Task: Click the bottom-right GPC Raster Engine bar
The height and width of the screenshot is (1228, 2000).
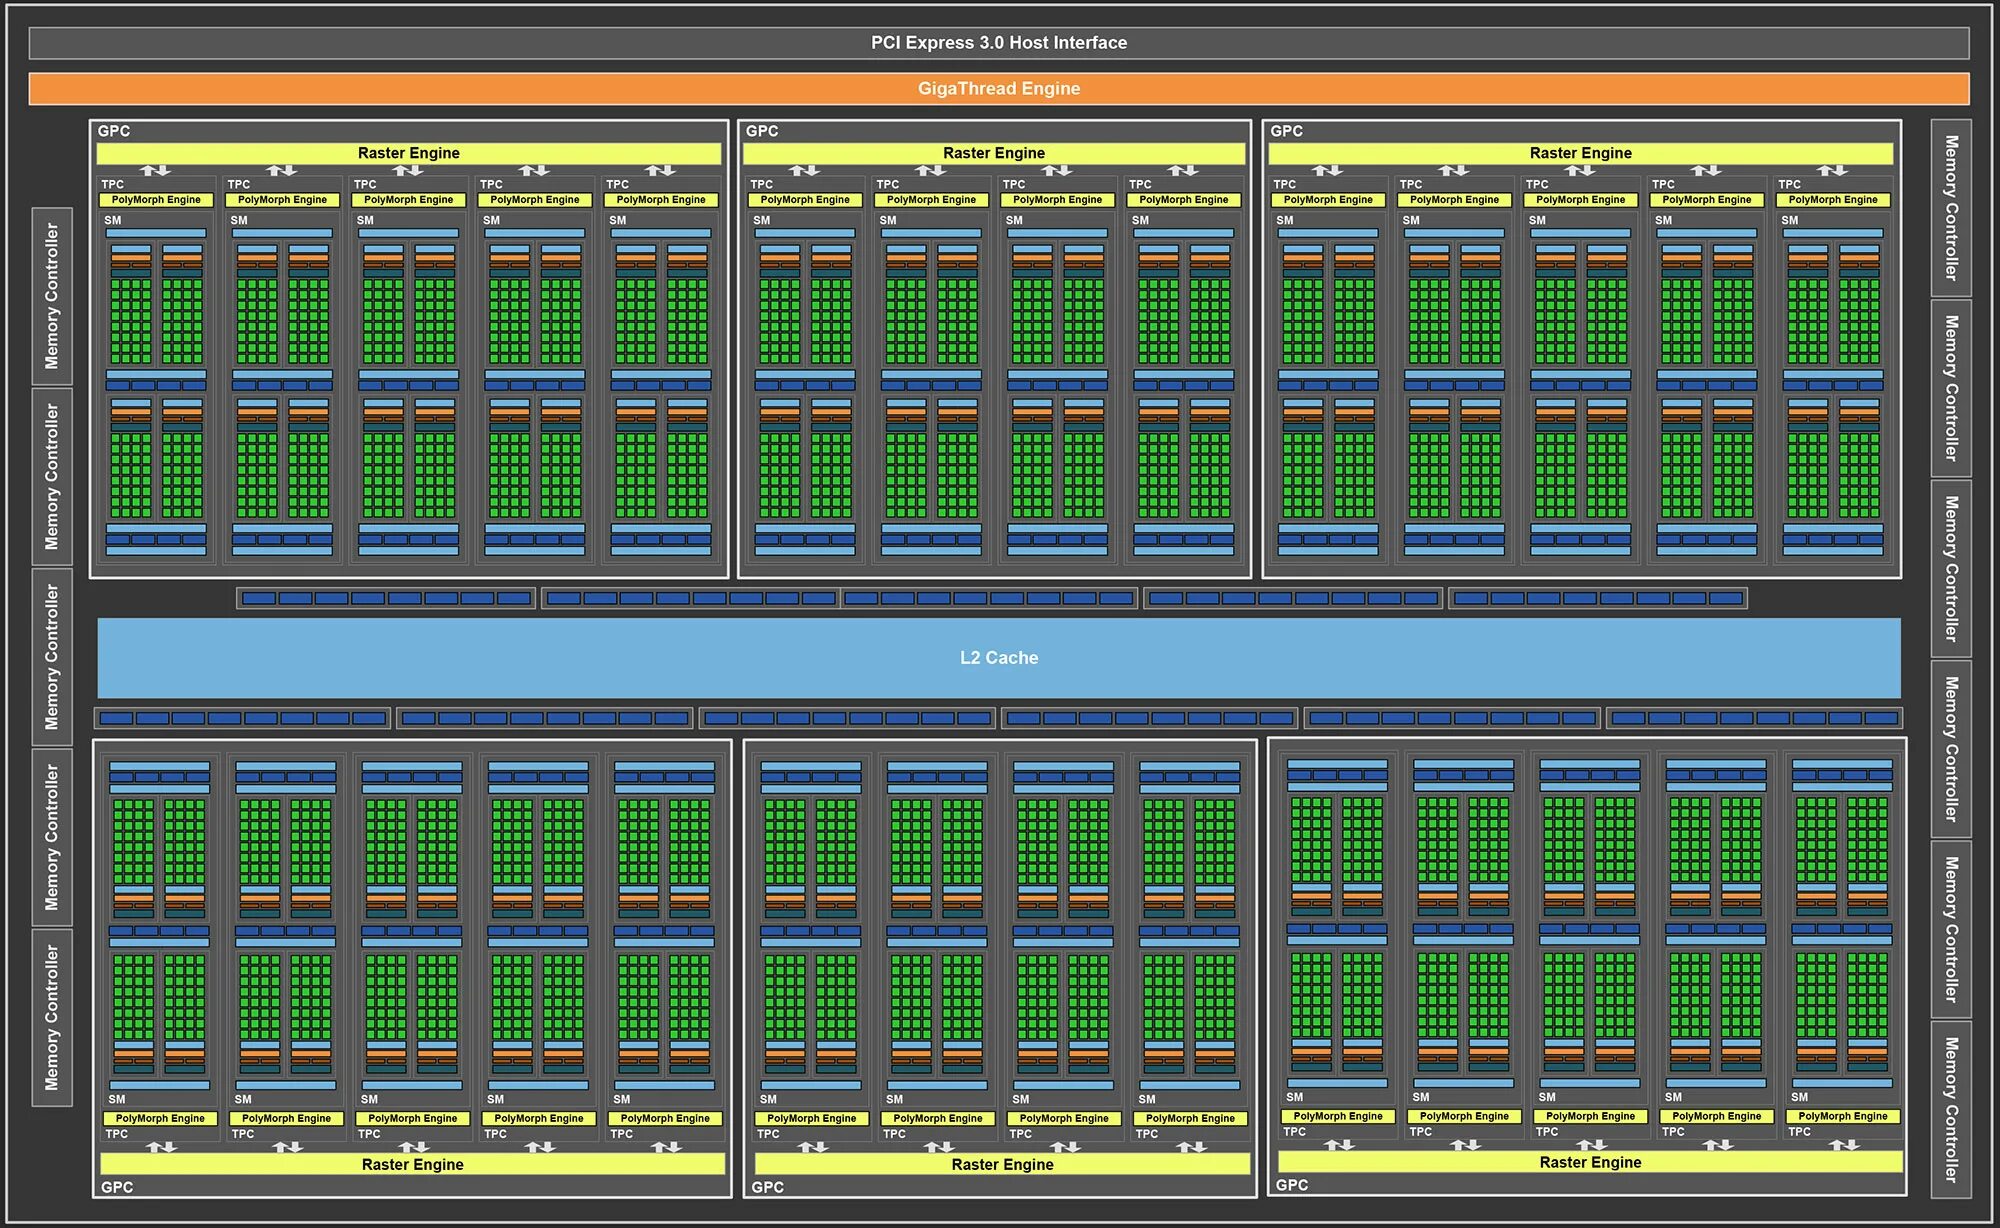Action: [1590, 1162]
